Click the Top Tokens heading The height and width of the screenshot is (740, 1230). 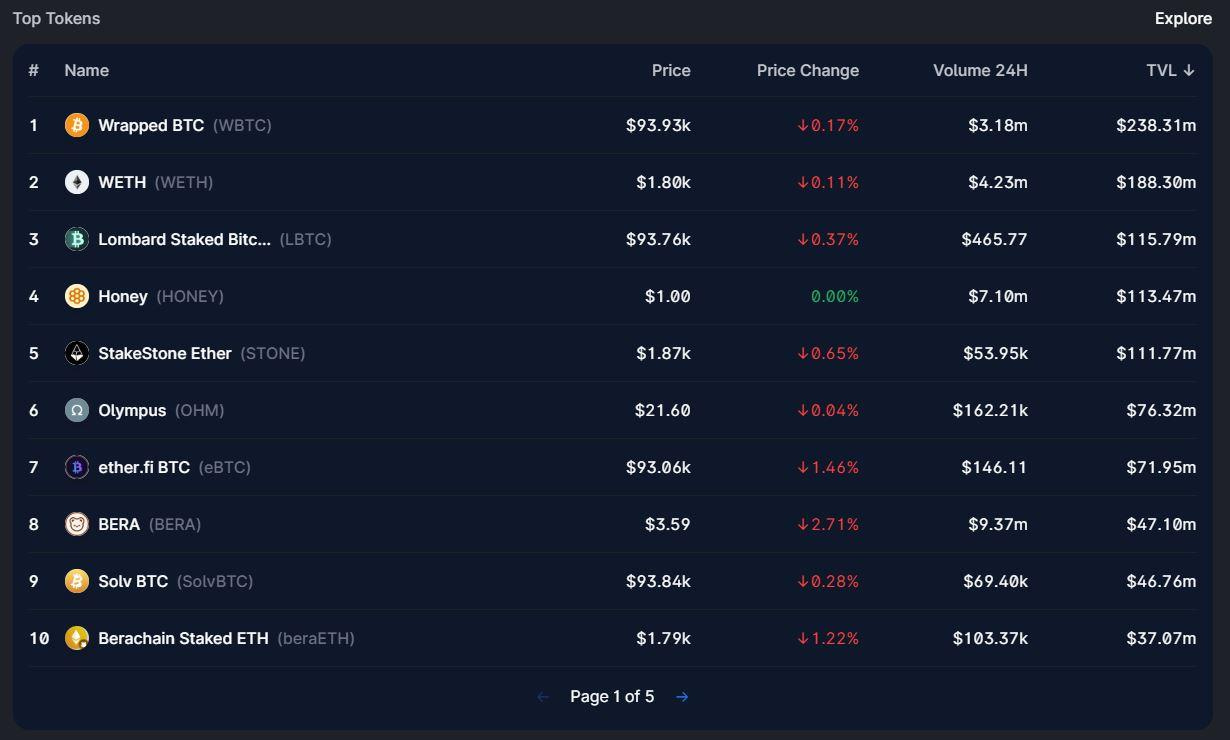pyautogui.click(x=56, y=19)
